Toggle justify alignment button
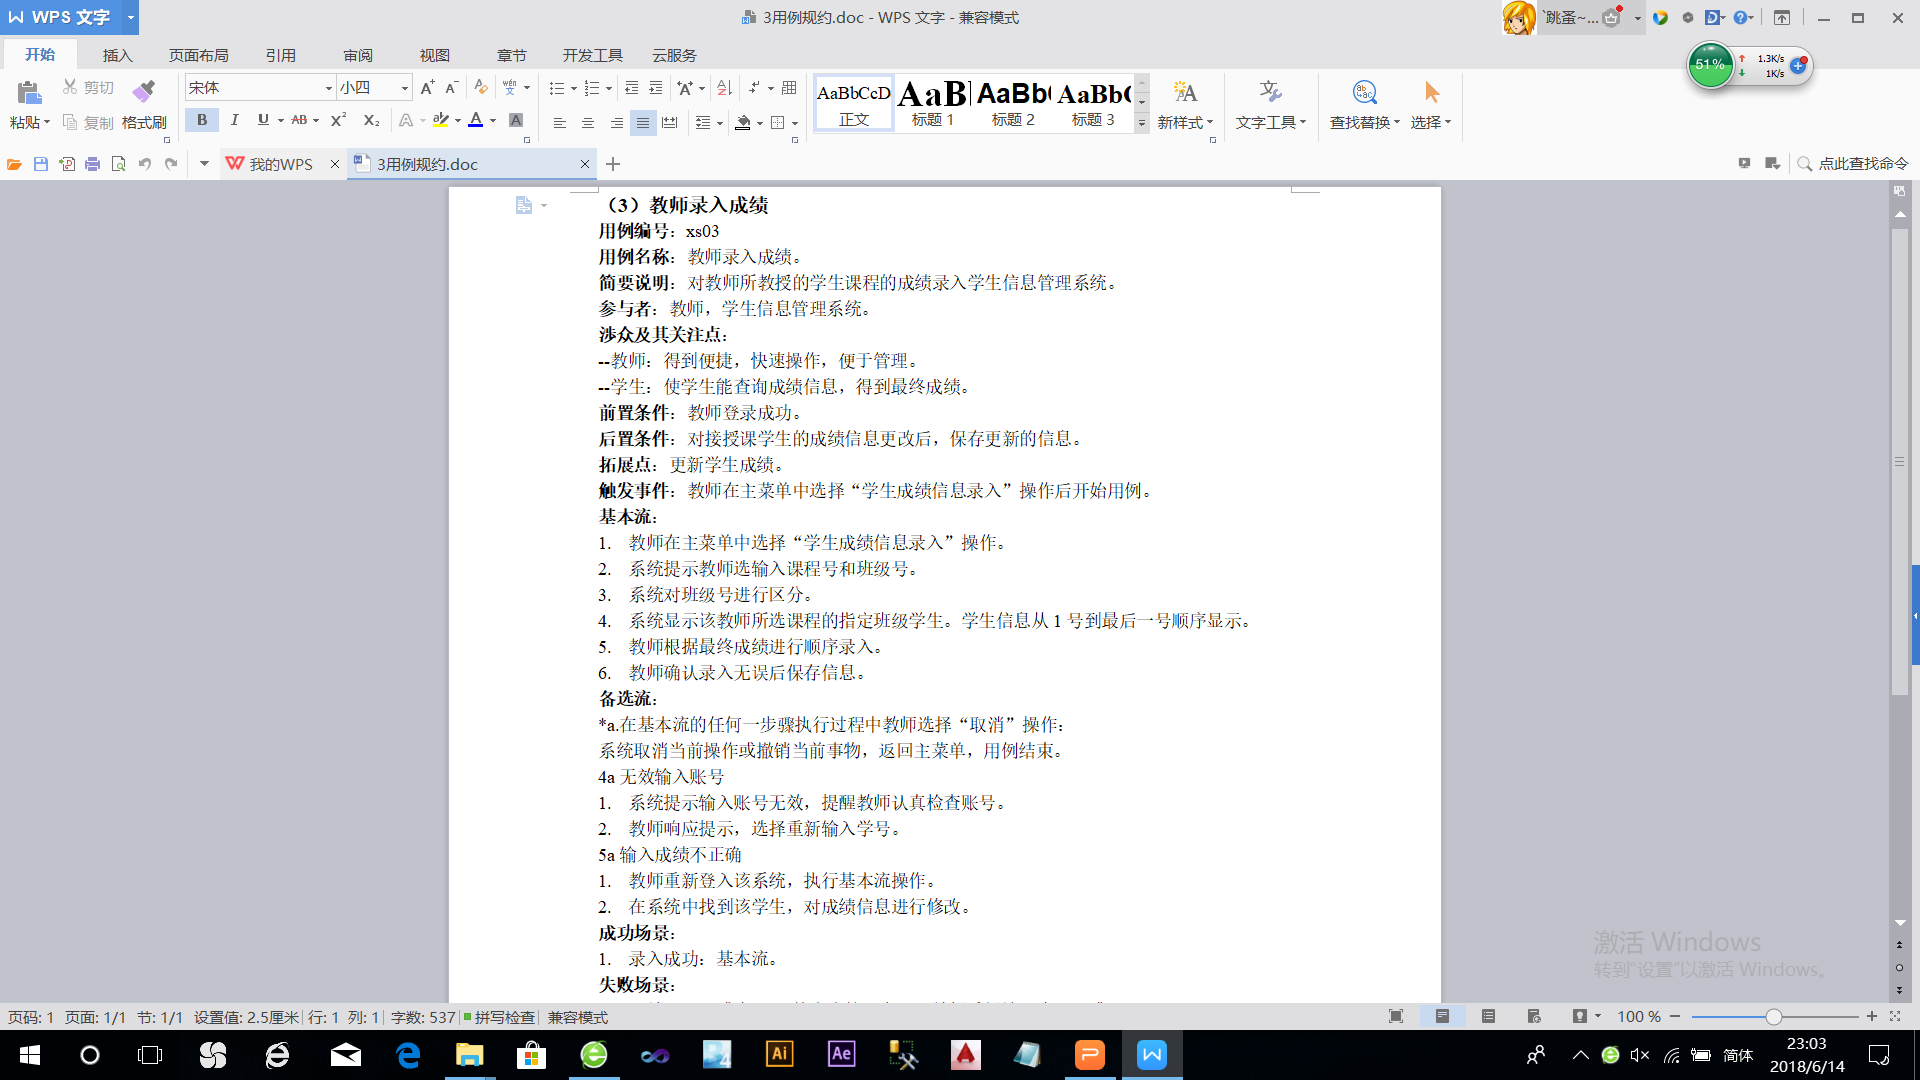 (643, 123)
